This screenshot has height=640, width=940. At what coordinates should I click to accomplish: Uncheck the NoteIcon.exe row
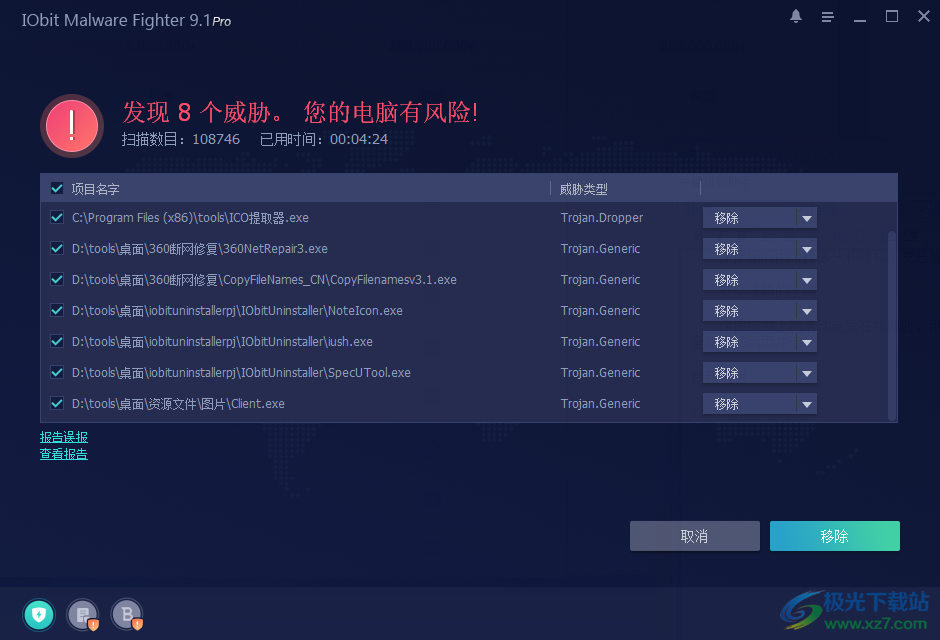57,310
